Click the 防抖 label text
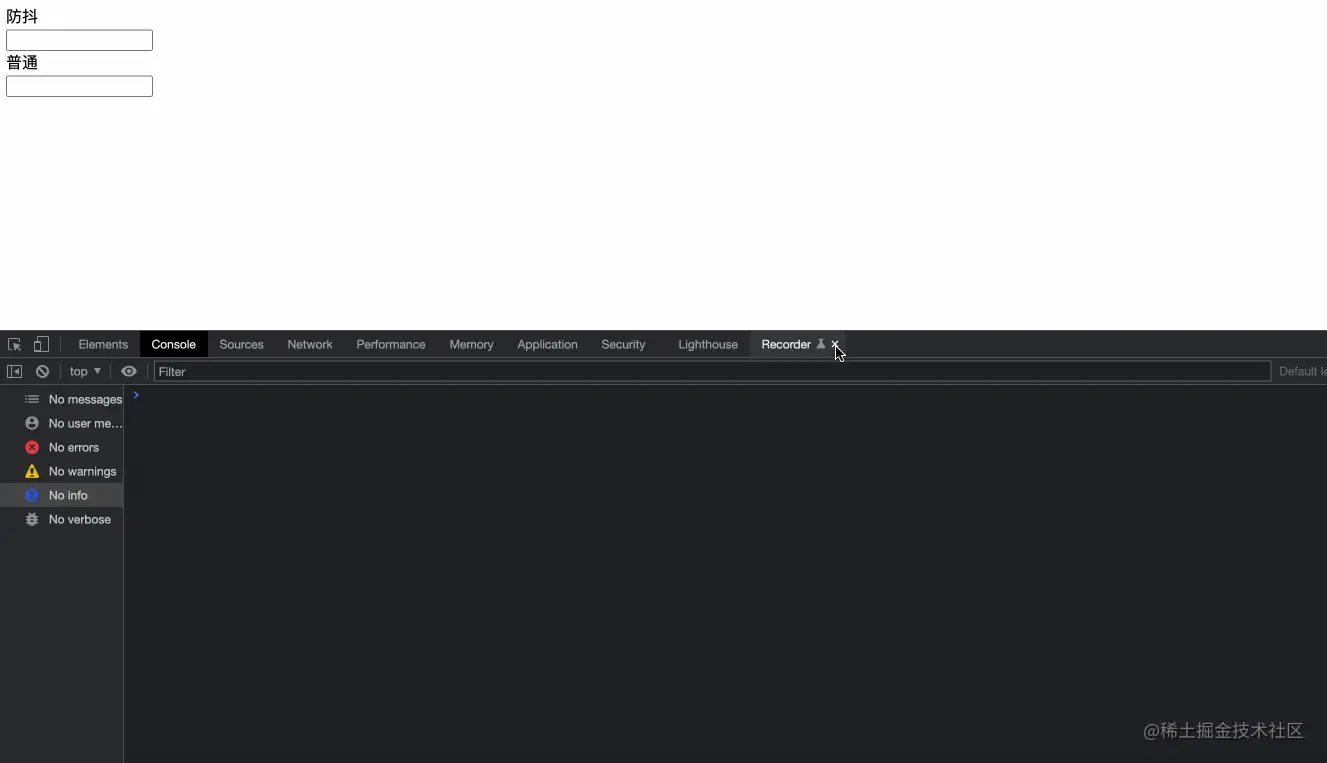Image resolution: width=1327 pixels, height=763 pixels. pos(22,17)
